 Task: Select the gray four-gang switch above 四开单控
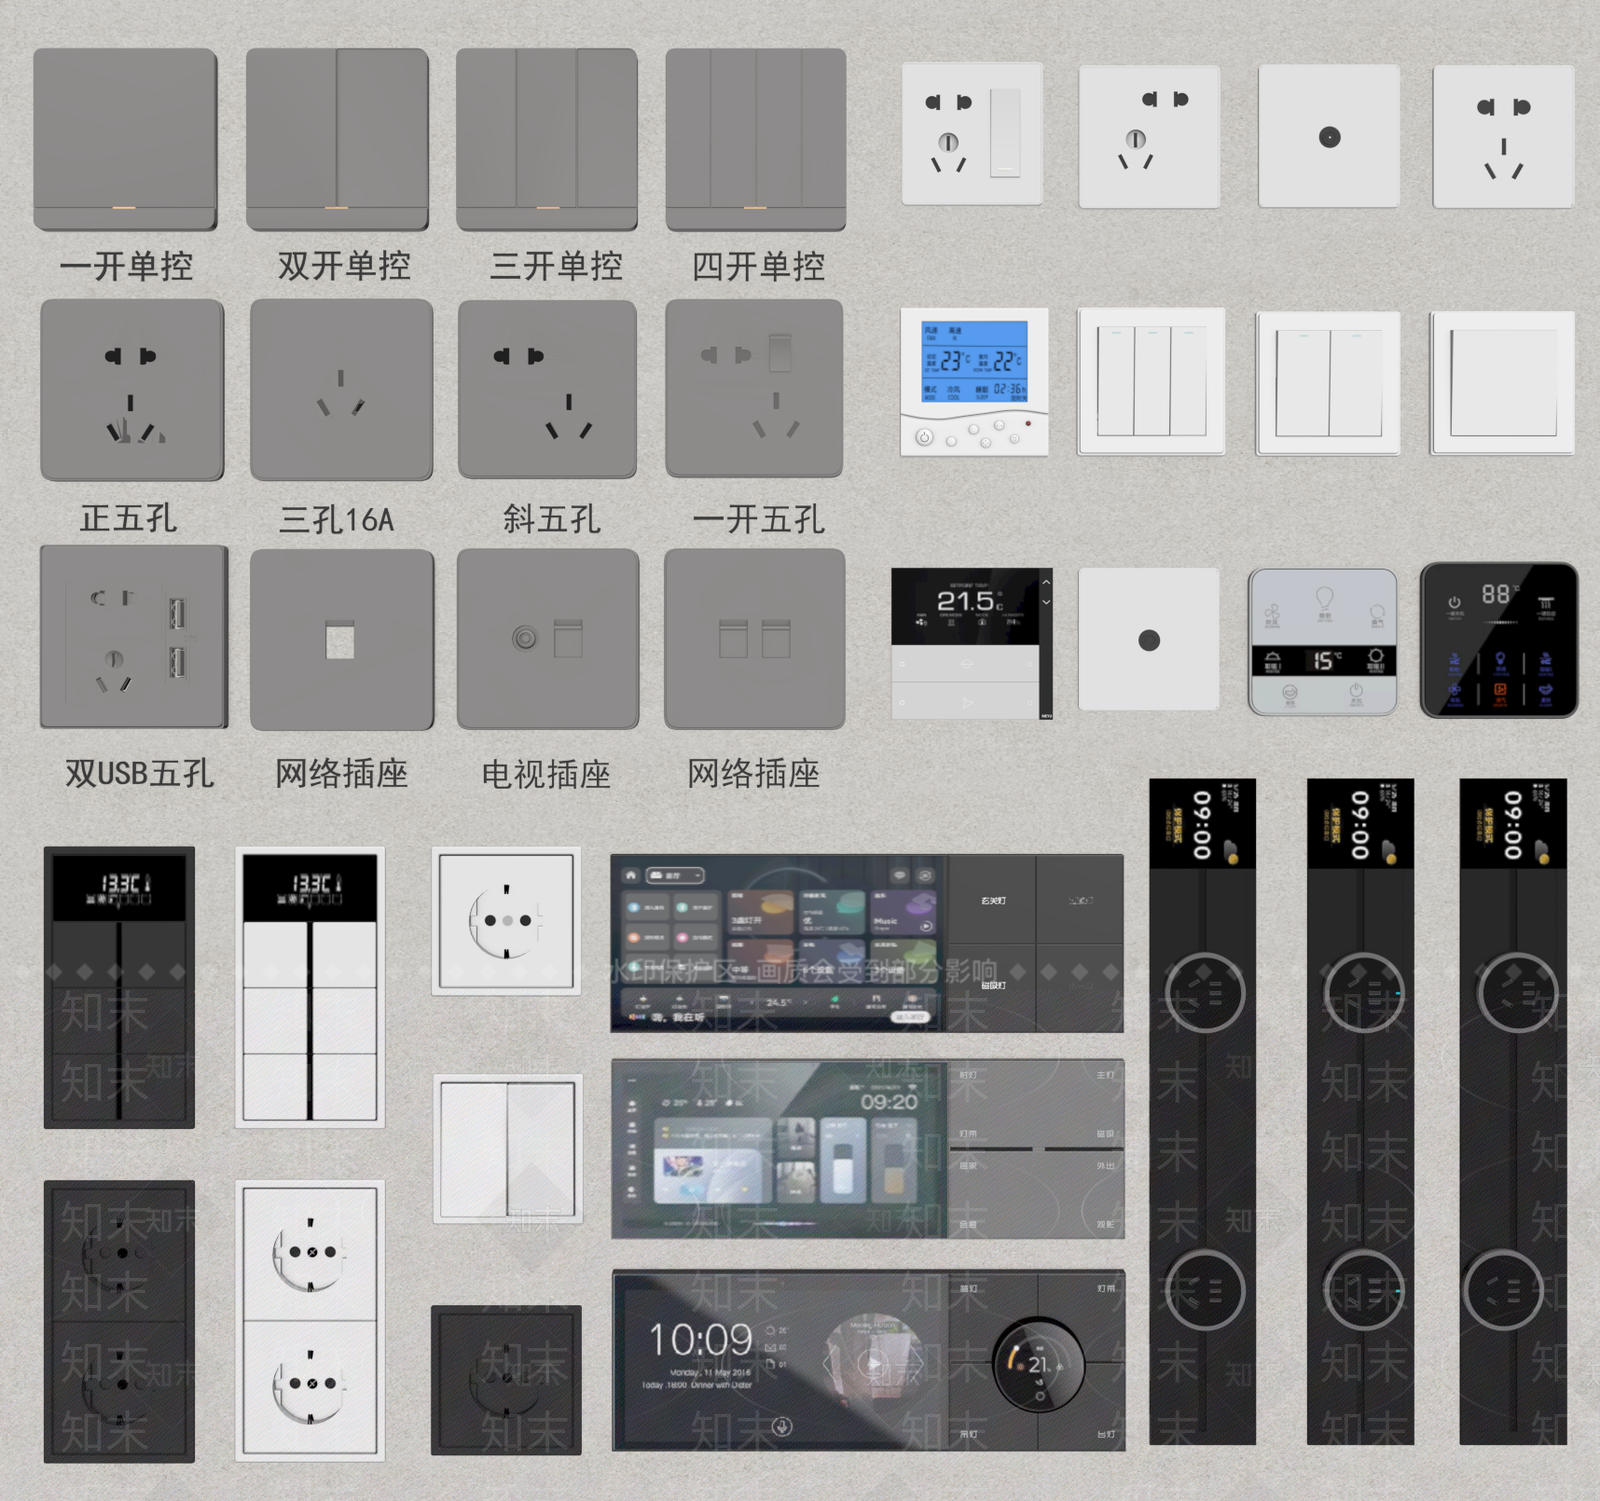[x=756, y=139]
